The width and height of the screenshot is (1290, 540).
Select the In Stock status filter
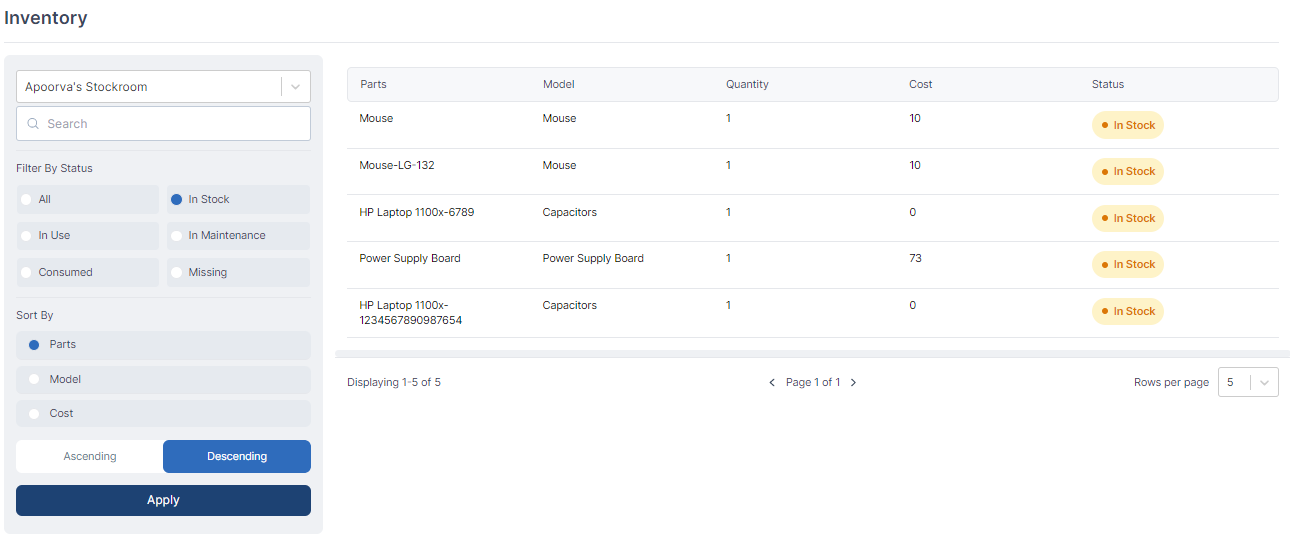pos(237,199)
